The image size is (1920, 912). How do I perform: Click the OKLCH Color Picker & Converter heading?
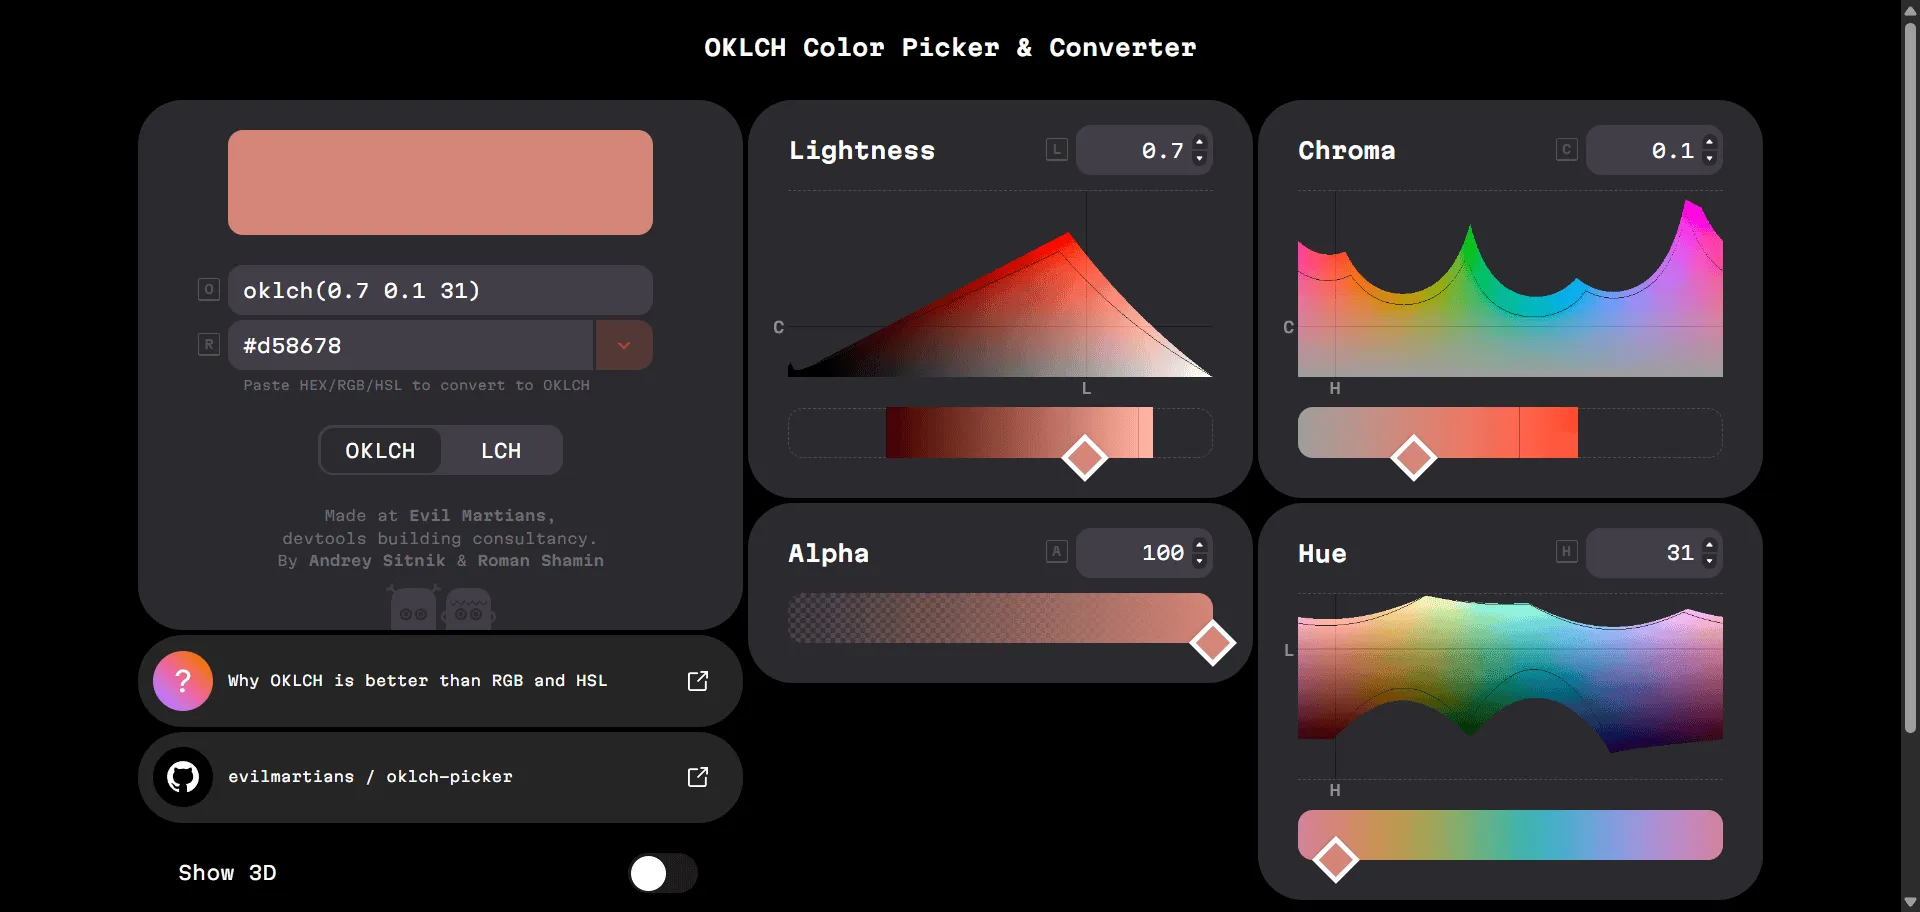950,48
